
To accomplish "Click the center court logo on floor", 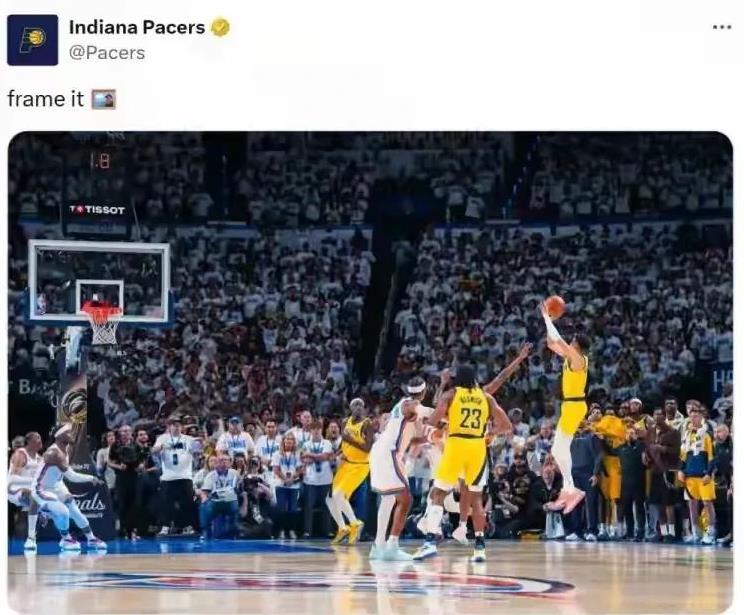I will pos(313,581).
